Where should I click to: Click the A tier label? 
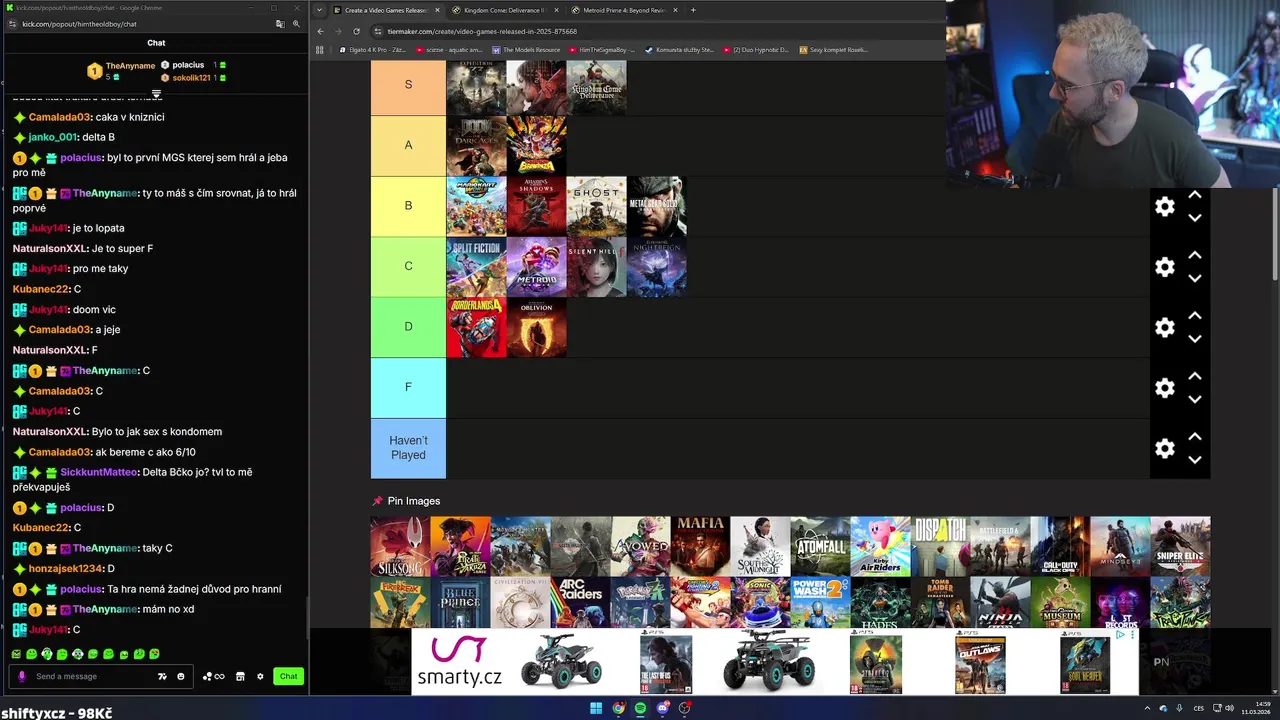(x=408, y=145)
